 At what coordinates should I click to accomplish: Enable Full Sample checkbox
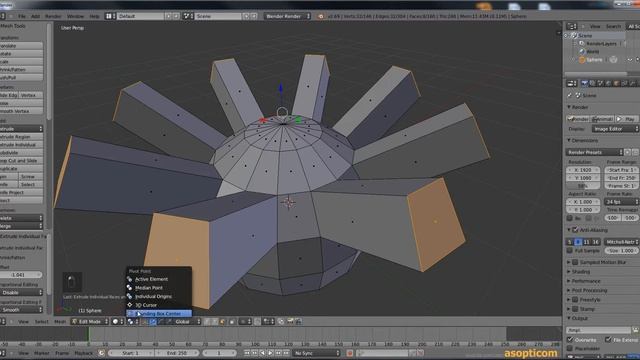coord(570,251)
